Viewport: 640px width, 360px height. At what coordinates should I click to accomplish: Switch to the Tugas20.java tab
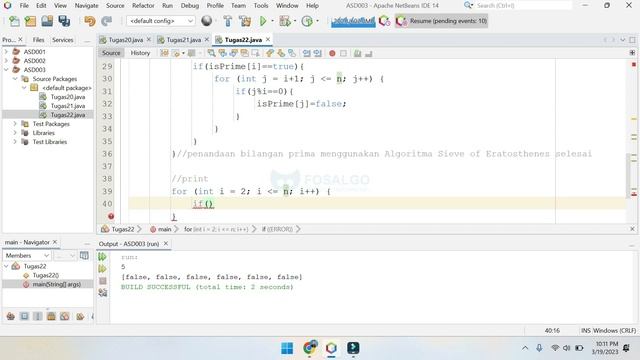(125, 40)
